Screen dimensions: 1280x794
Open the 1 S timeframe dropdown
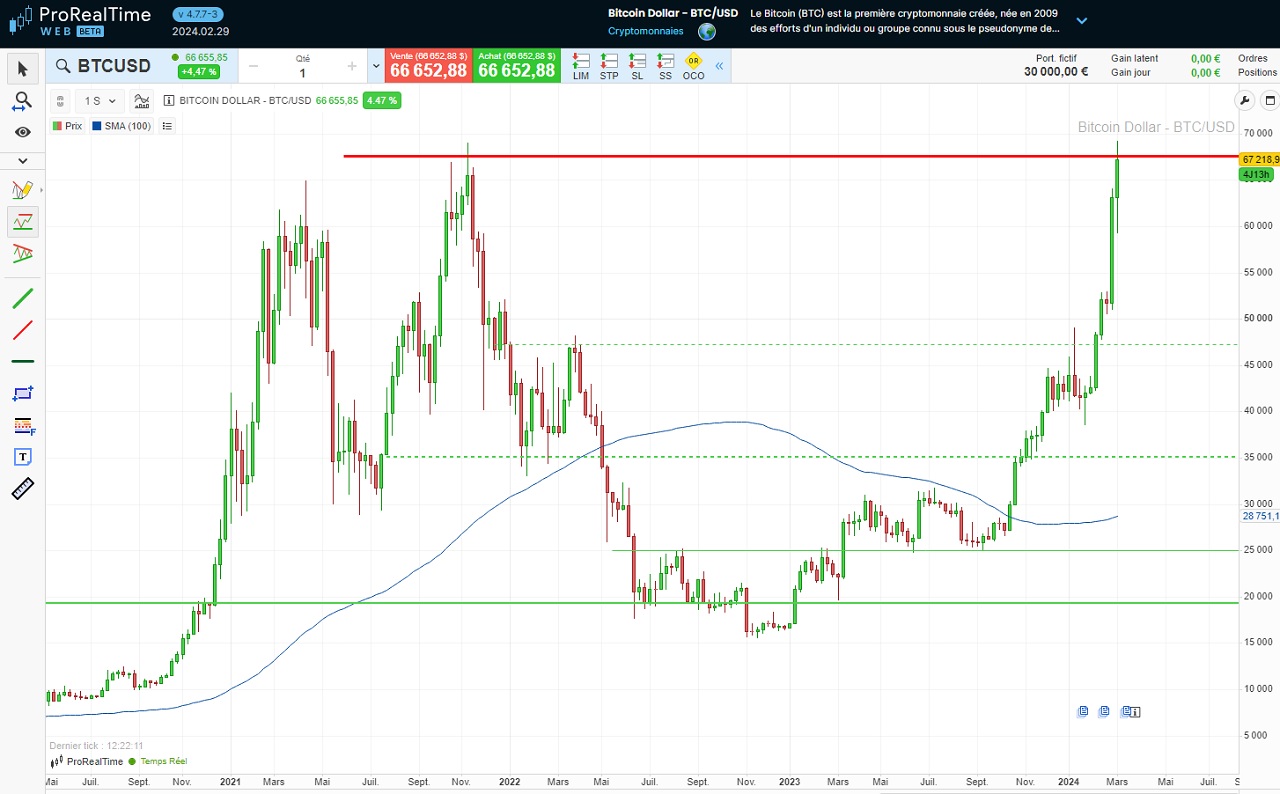click(100, 100)
